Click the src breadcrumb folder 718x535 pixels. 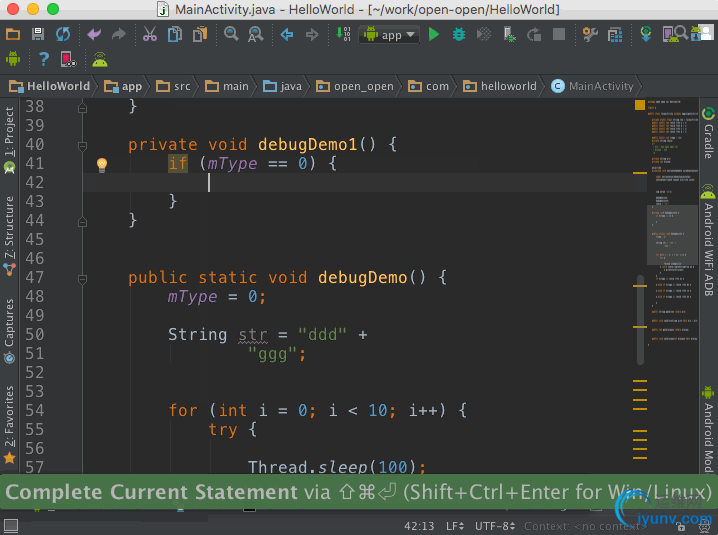click(173, 86)
